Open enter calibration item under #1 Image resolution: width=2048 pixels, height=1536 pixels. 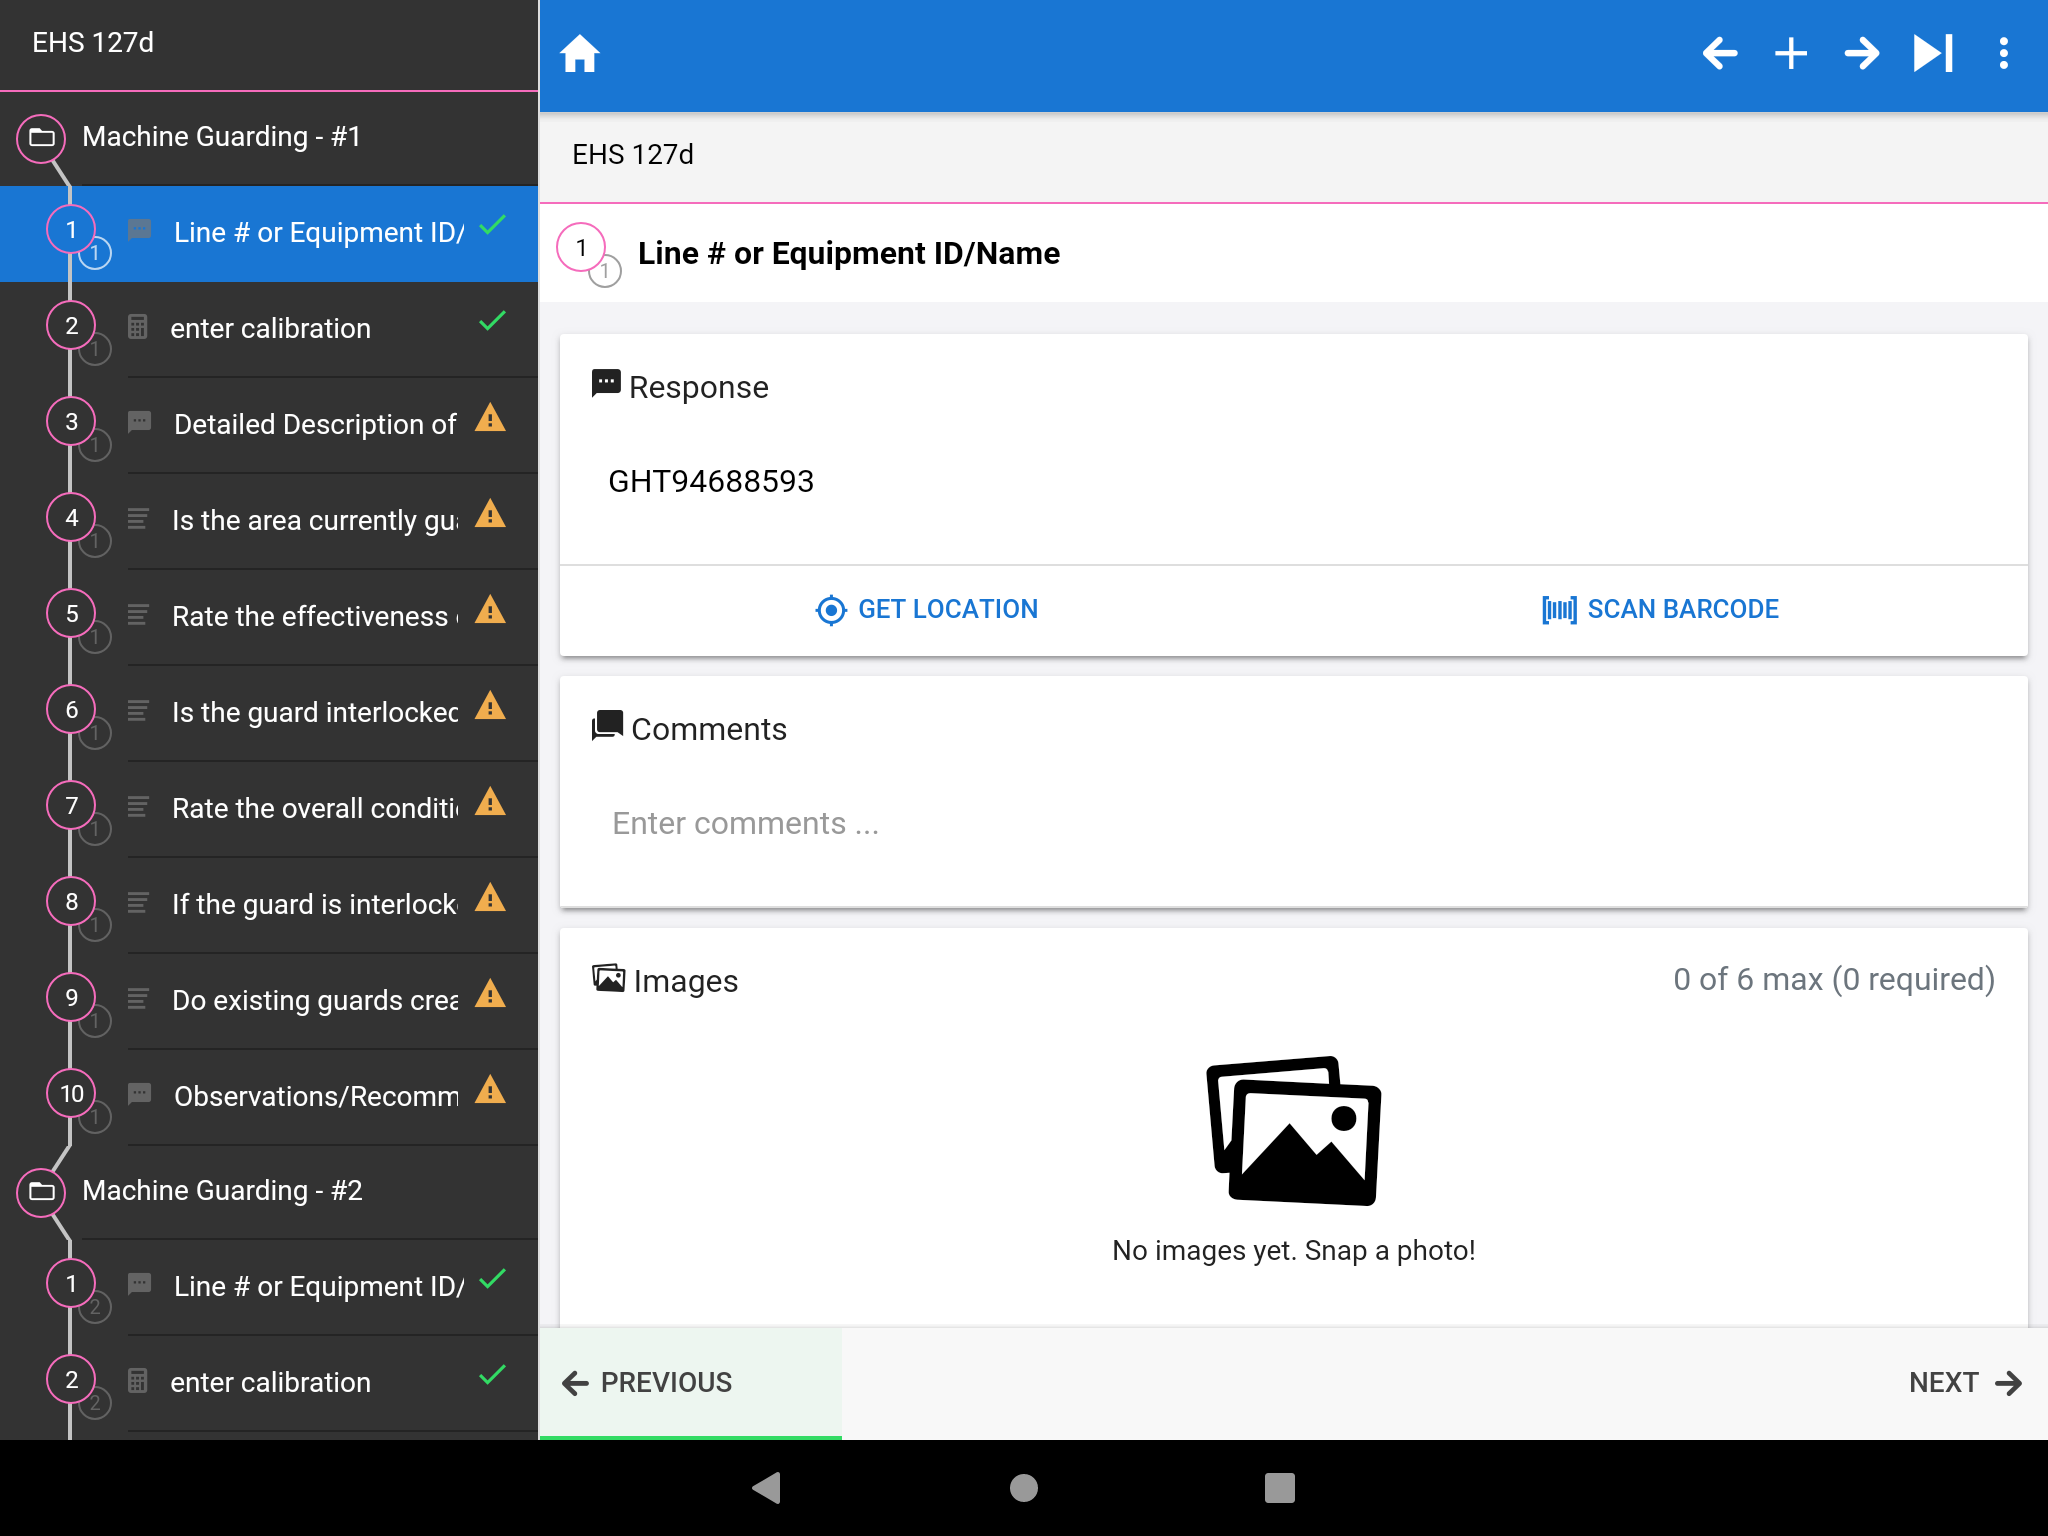(x=269, y=328)
